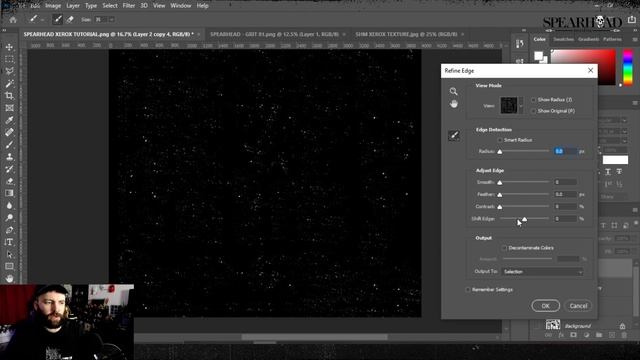Click the hue spectrum strip in Color panel
This screenshot has height=360, width=640.
628,67
